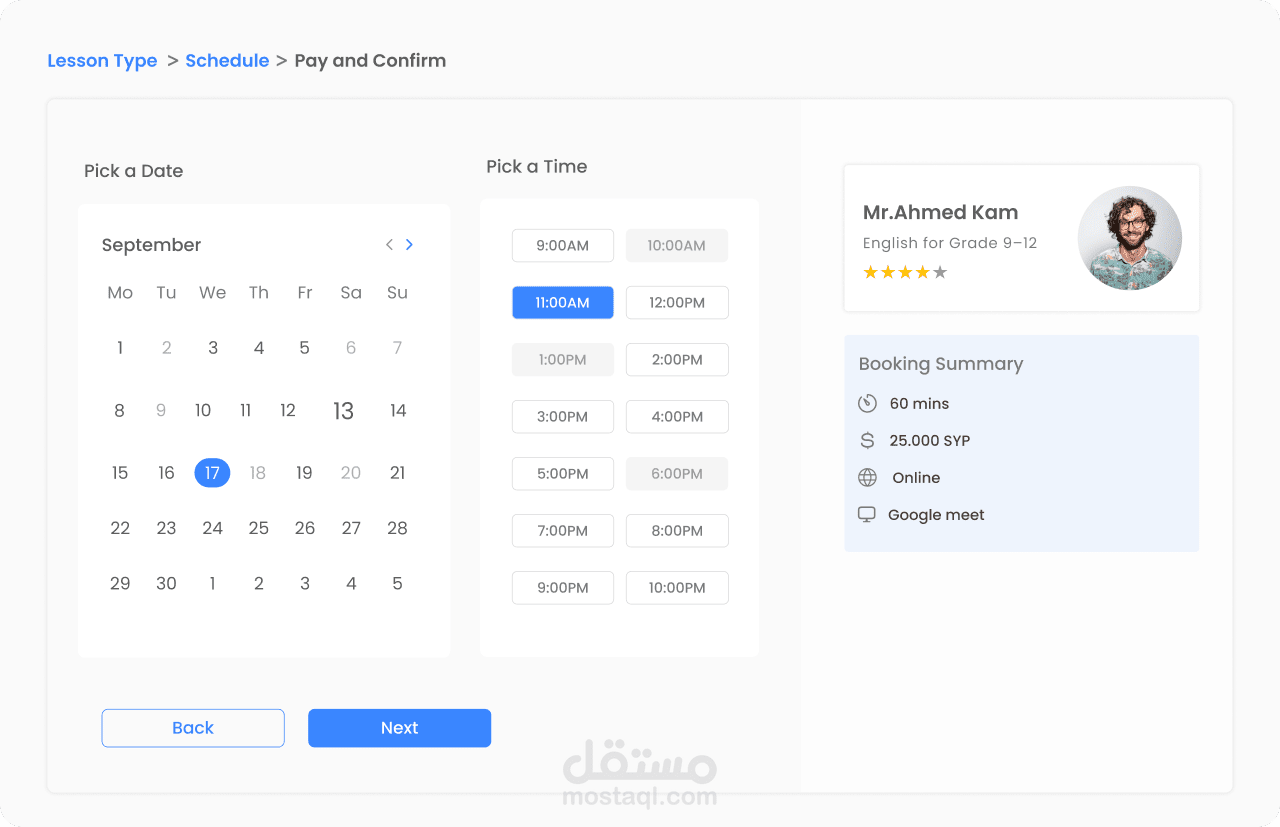Select September 13 on the calendar

tap(344, 411)
